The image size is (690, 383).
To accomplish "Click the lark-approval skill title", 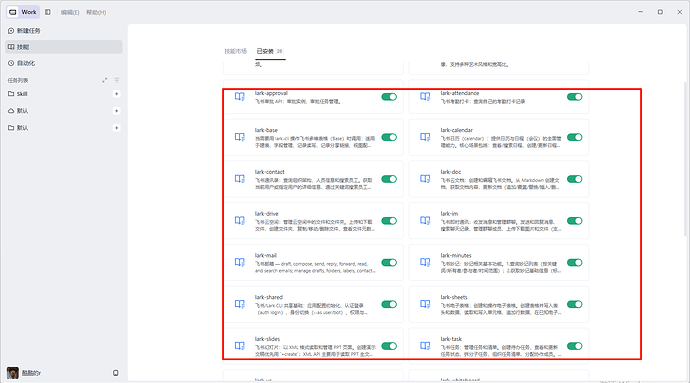I will point(271,93).
